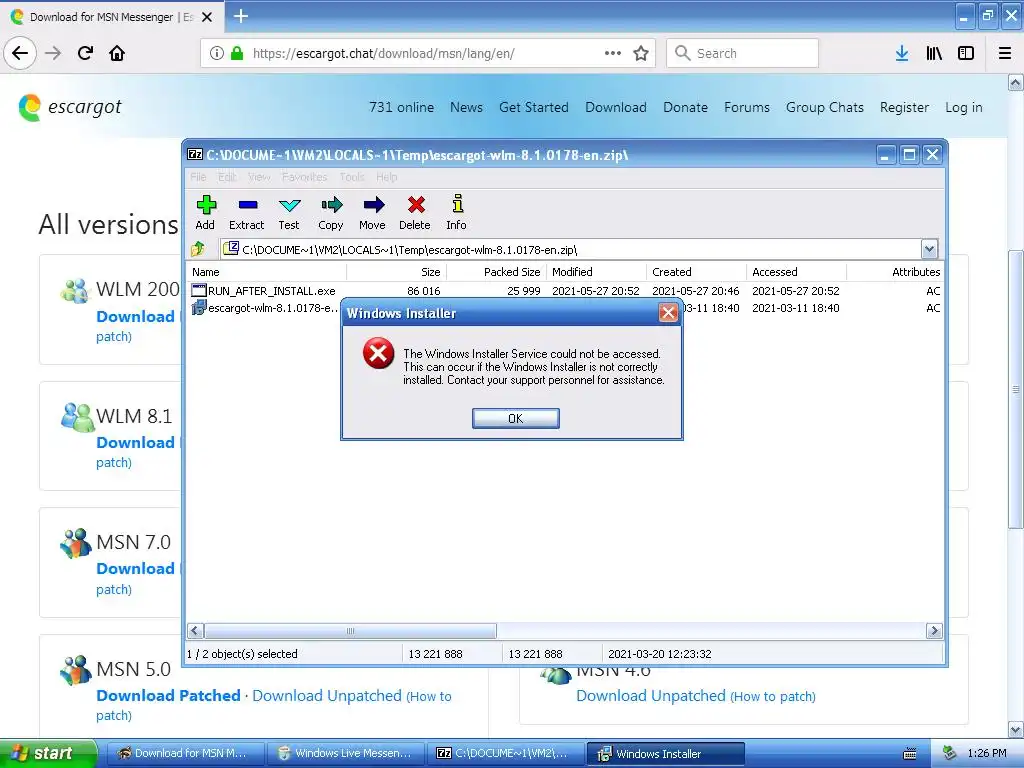The height and width of the screenshot is (768, 1024).
Task: Switch to 7-Zip taskbar item
Action: tap(506, 753)
